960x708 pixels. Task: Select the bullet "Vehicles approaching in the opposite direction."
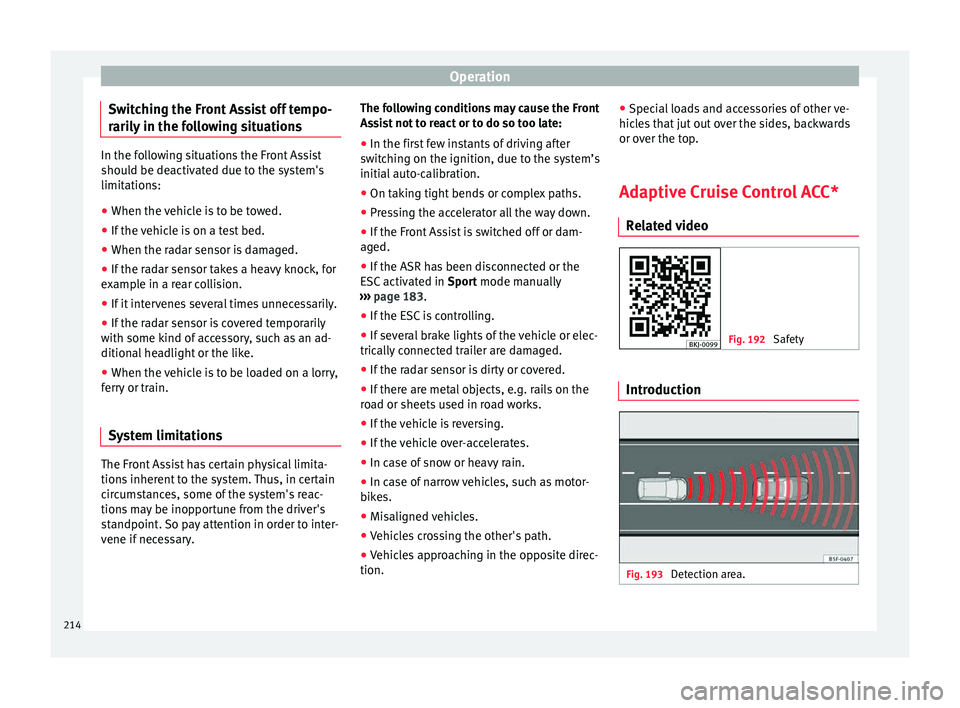click(479, 562)
